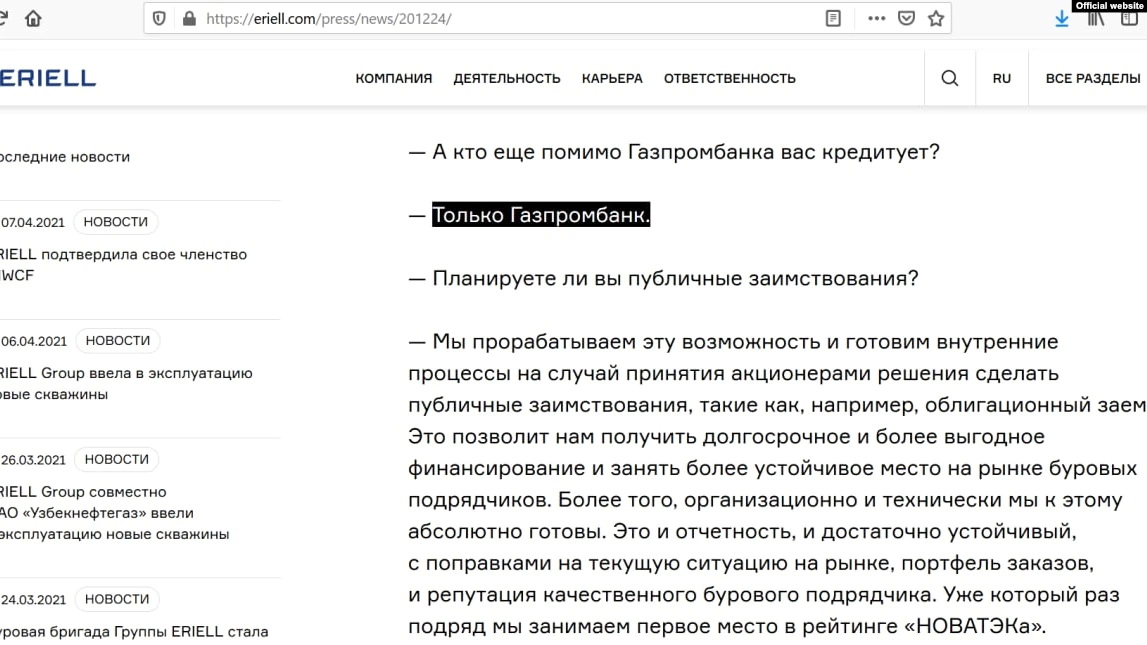
Task: Click НОВОСТИ tag next to 06.04.2021
Action: 118,341
